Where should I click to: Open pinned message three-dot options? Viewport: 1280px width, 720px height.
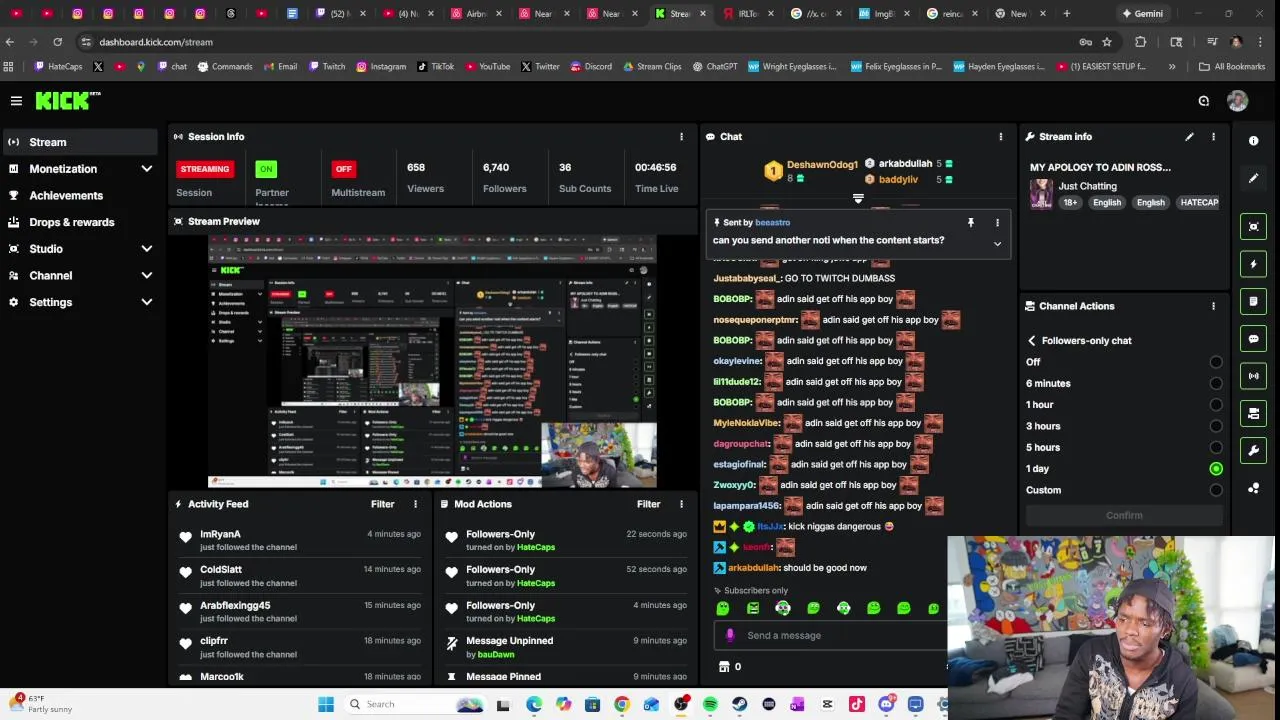click(997, 223)
